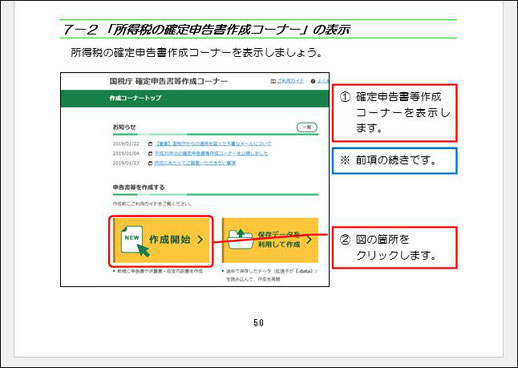Click the page icon next to 2019/01/04 notice

point(150,154)
